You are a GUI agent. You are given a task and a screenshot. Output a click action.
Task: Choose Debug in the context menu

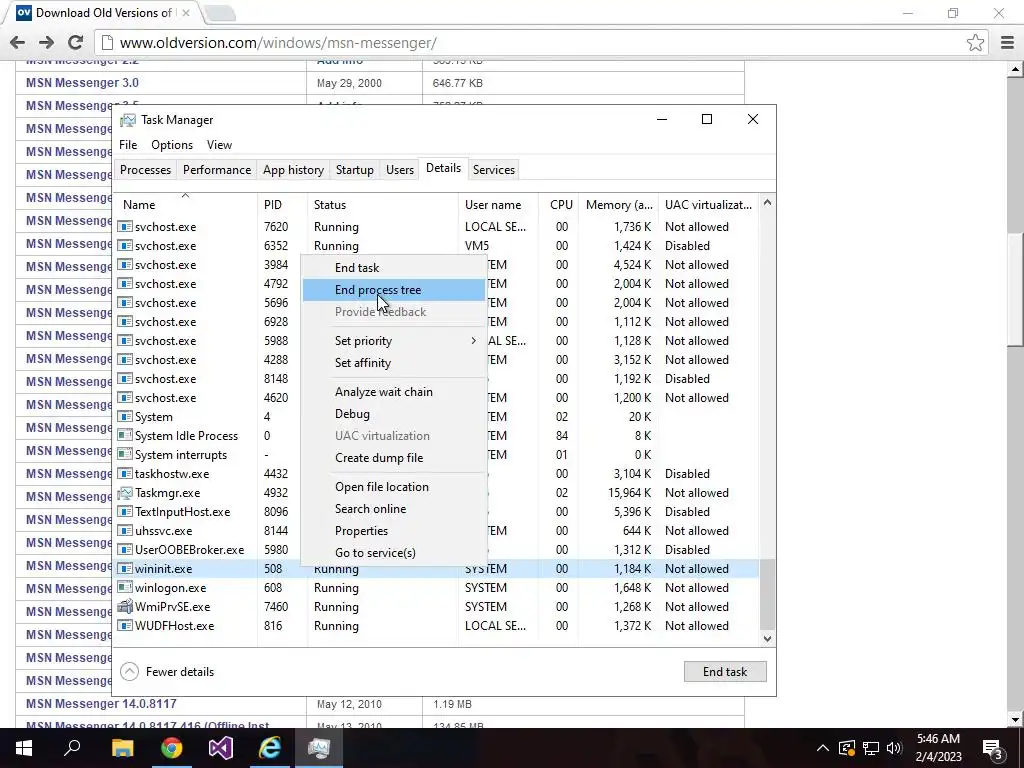(394, 414)
